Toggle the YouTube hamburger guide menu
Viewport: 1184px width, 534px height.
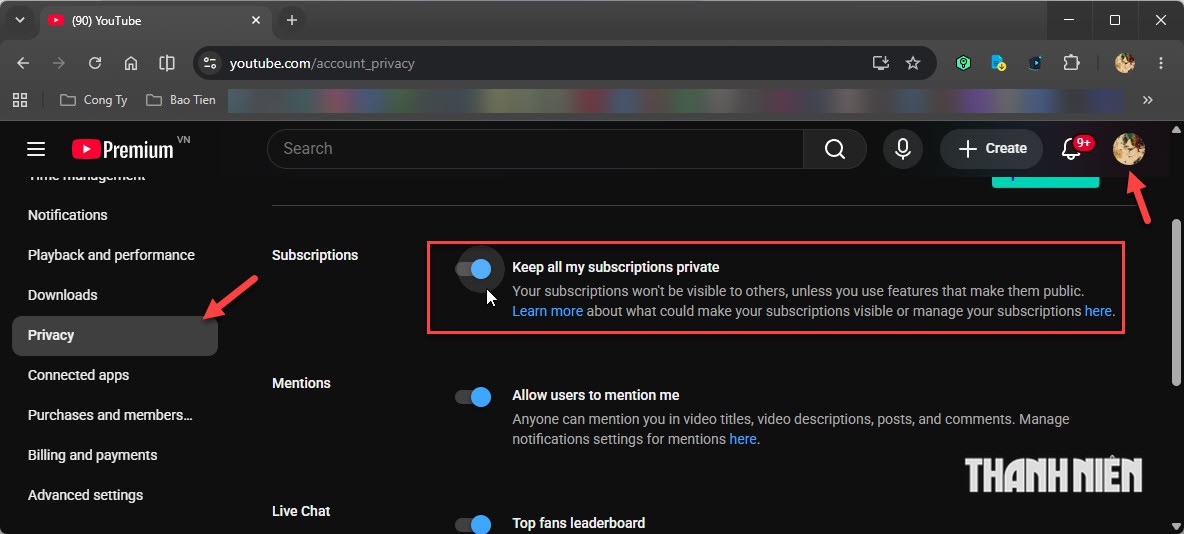click(x=36, y=149)
